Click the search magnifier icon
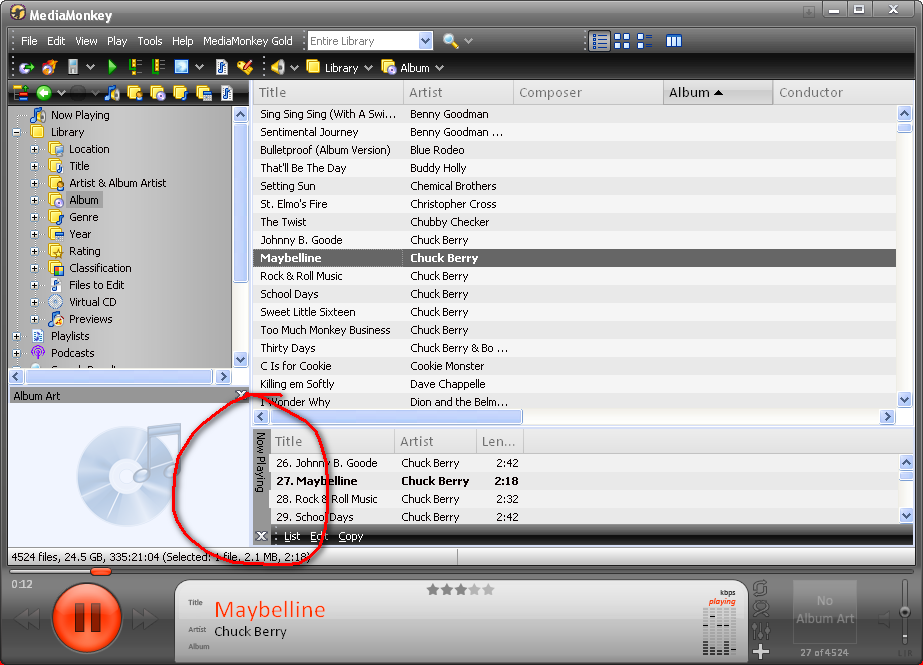This screenshot has width=923, height=665. pos(450,41)
